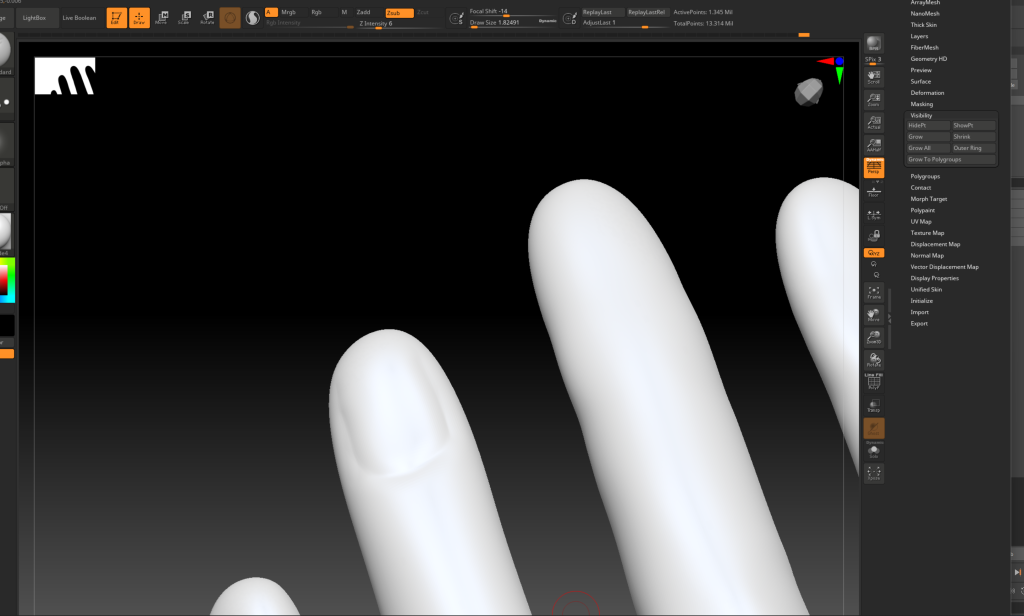Collapse the Visibility subpalette
Image resolution: width=1024 pixels, height=616 pixels.
921,115
